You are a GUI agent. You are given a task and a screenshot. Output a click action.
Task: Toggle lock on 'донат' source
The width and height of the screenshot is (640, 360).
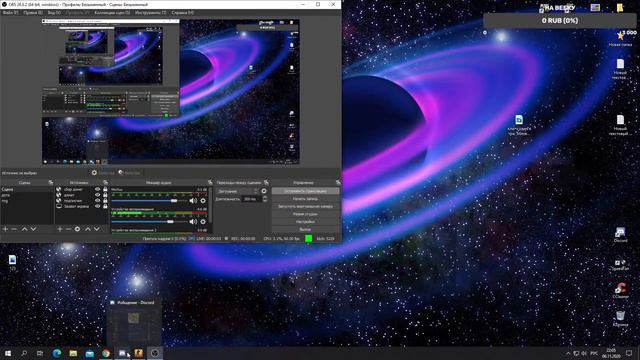pyautogui.click(x=105, y=195)
